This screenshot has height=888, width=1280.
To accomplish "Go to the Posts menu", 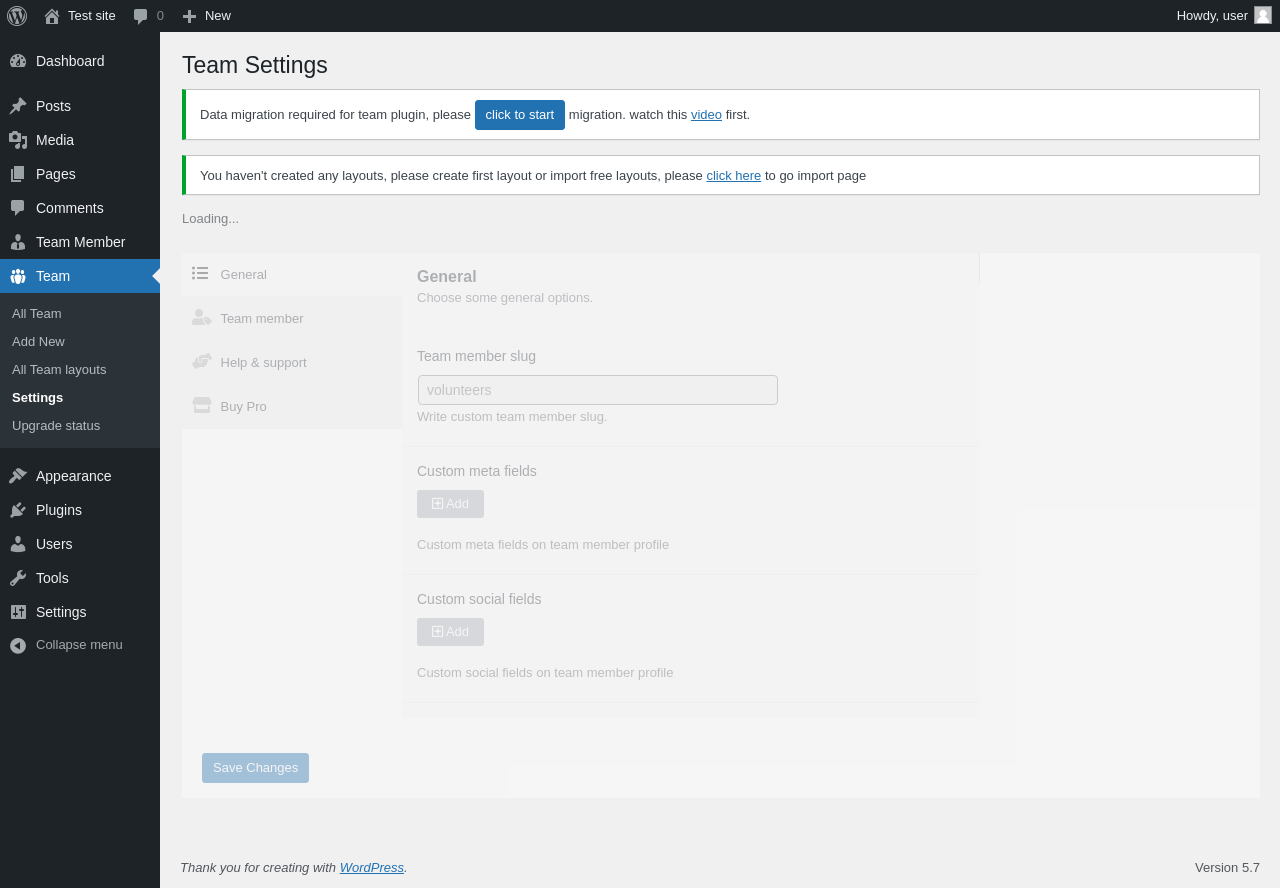I will pyautogui.click(x=53, y=106).
